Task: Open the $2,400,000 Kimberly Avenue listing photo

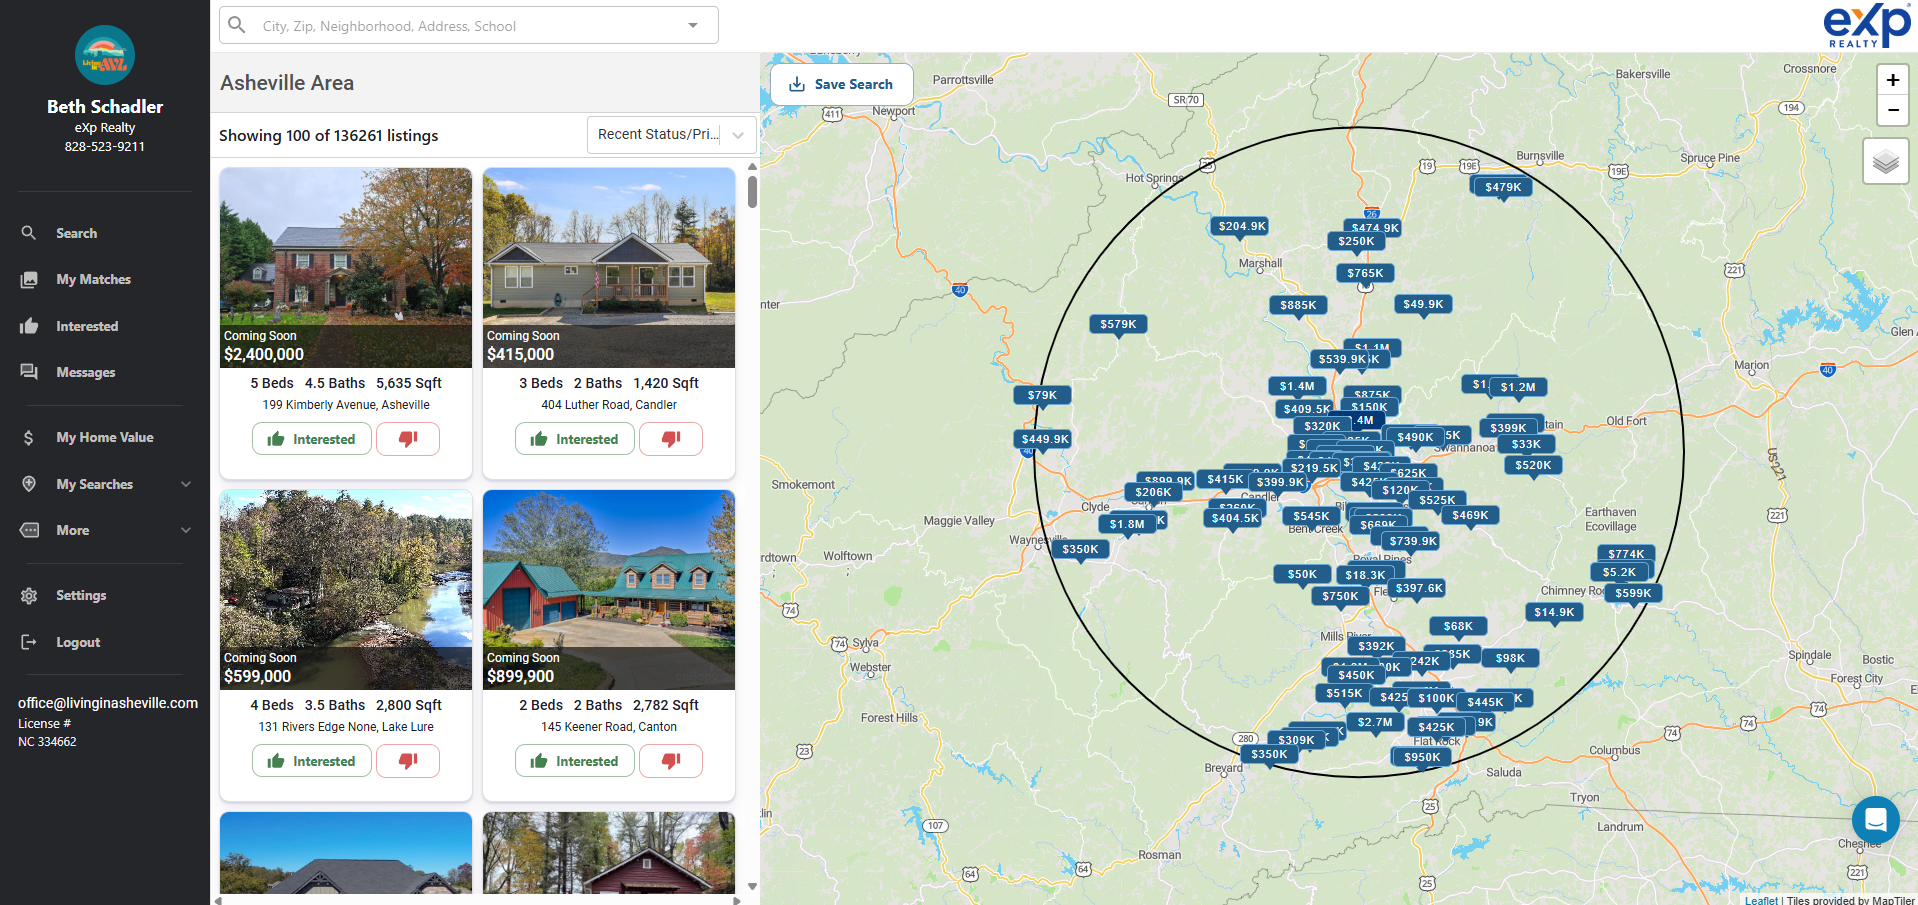Action: click(346, 267)
